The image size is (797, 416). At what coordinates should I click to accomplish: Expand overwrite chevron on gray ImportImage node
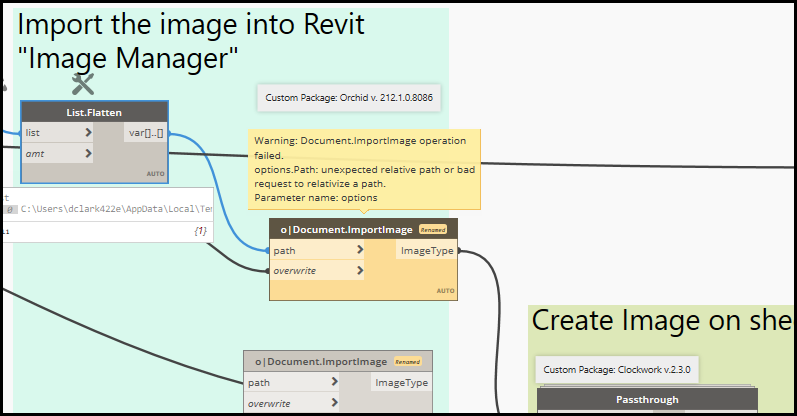pyautogui.click(x=334, y=403)
